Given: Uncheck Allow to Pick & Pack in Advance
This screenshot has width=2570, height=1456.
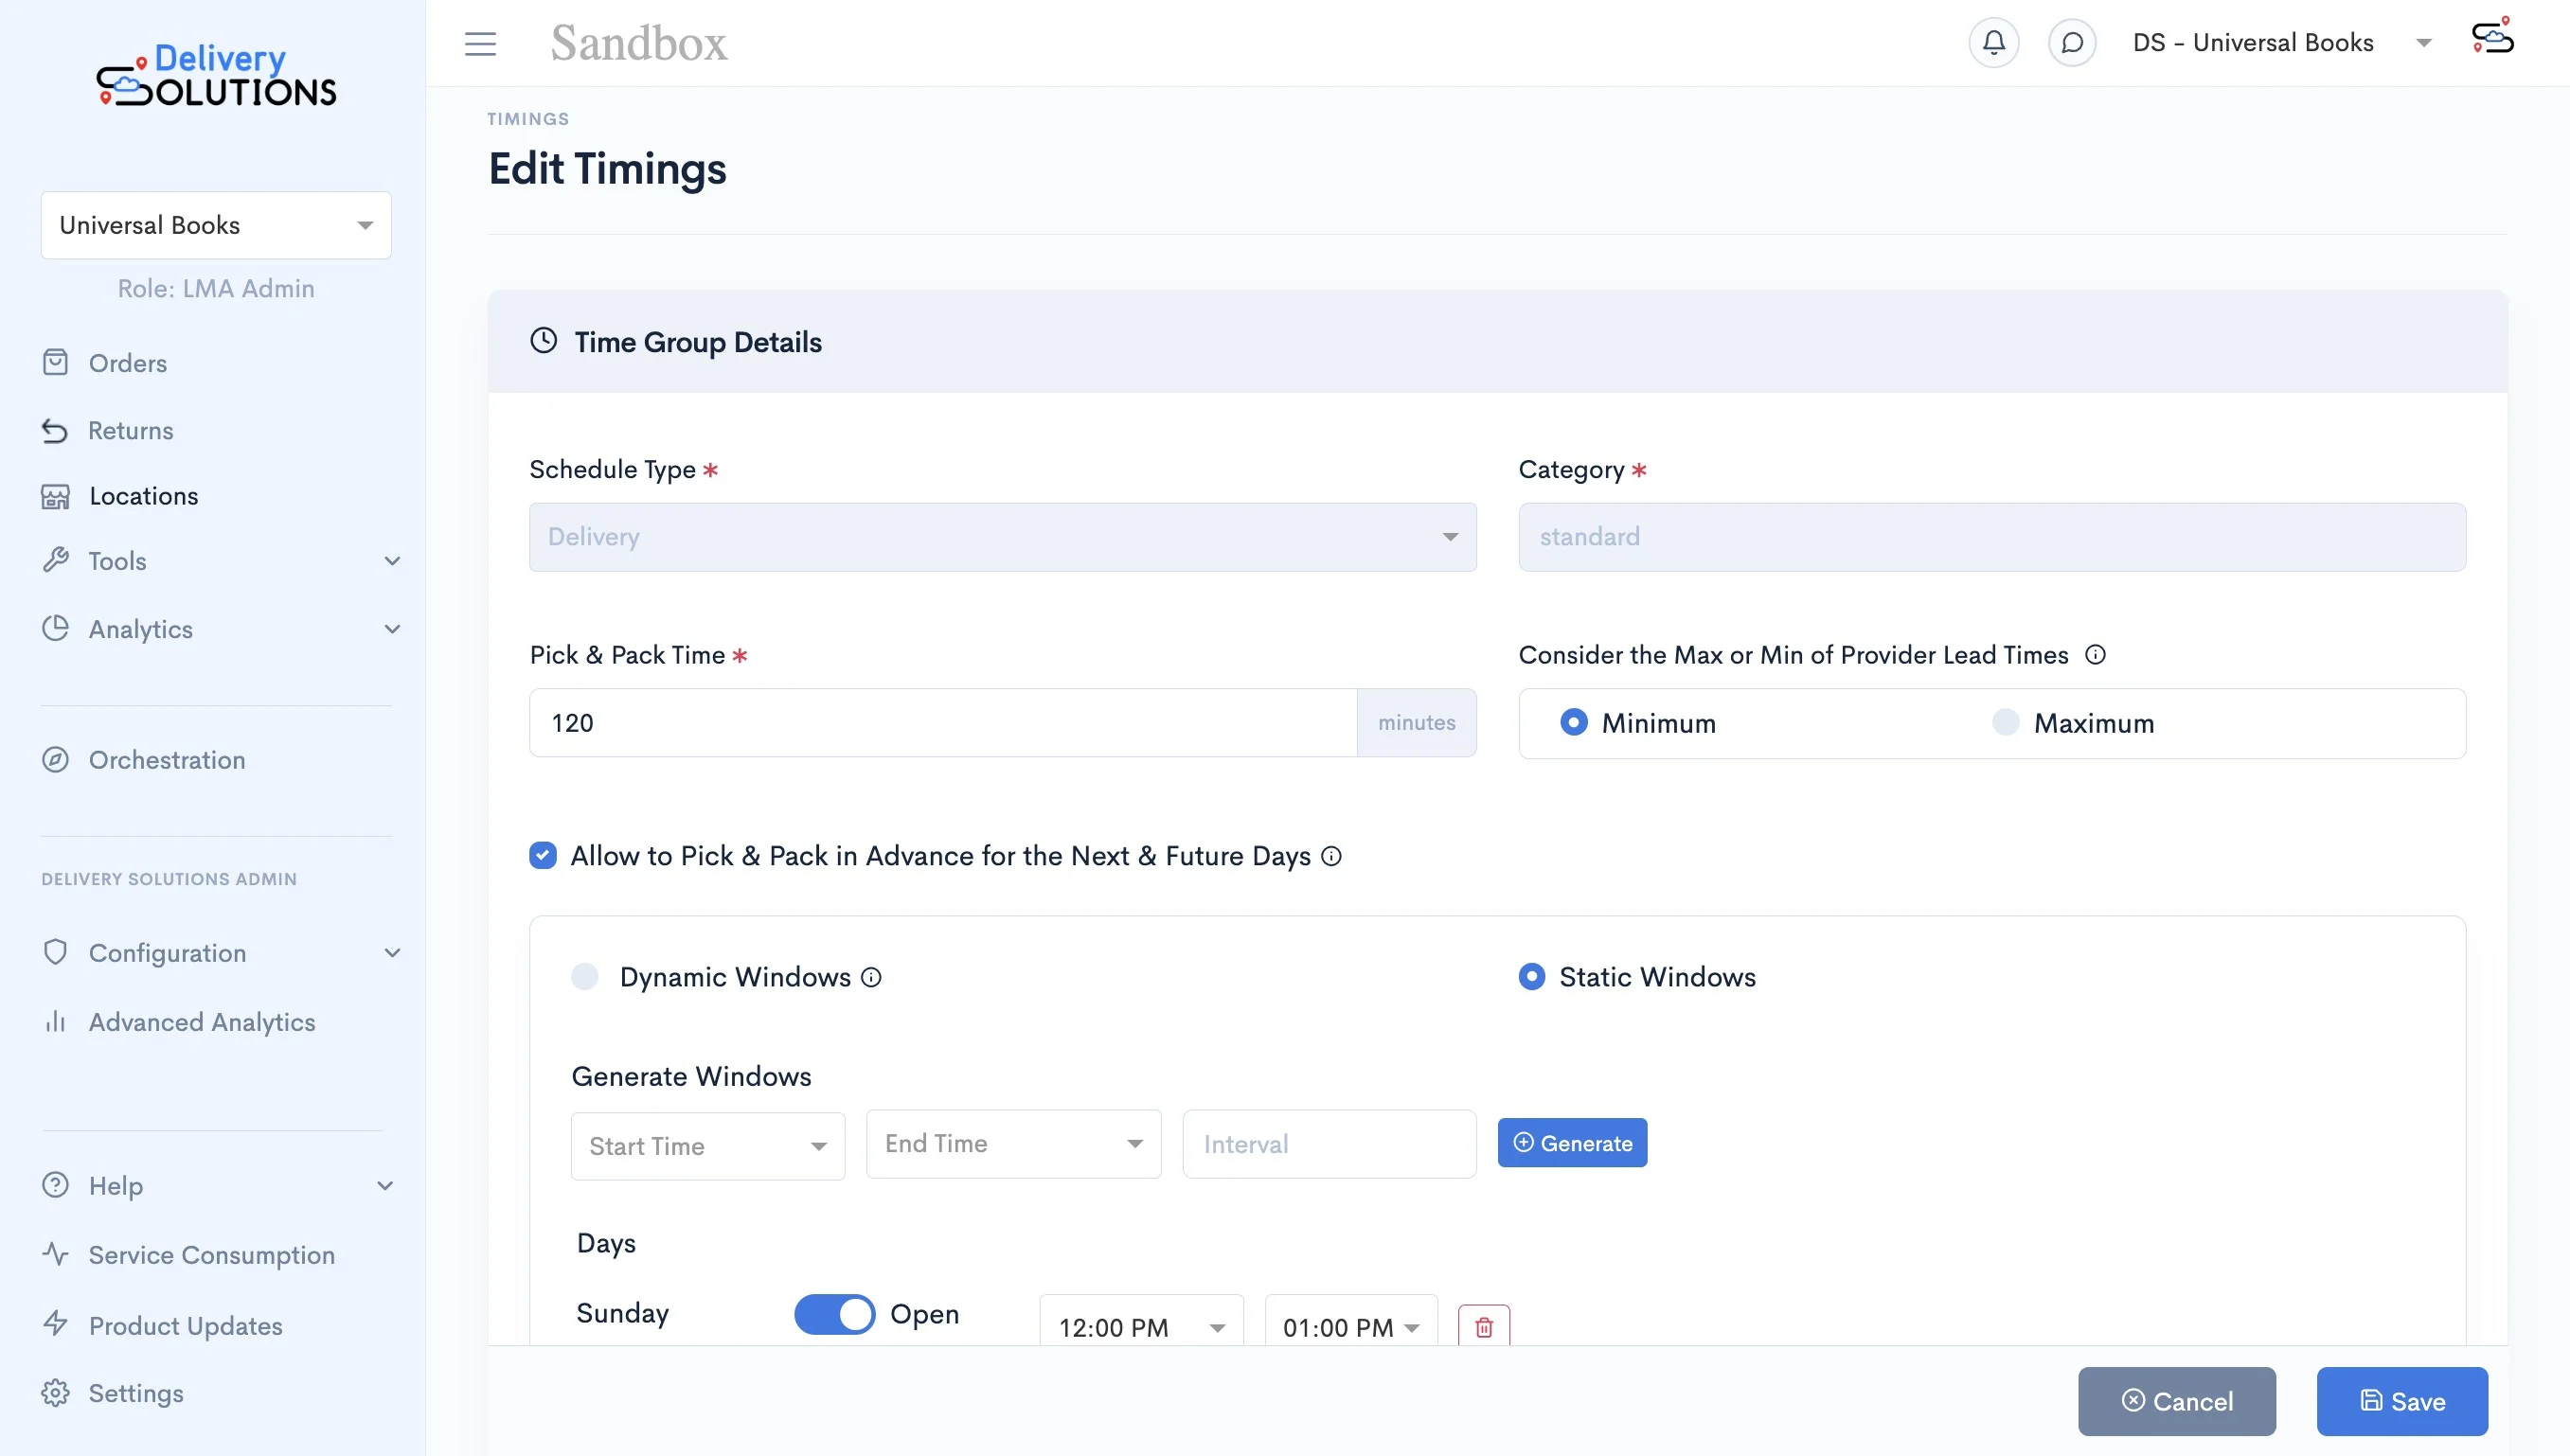Looking at the screenshot, I should click(543, 855).
